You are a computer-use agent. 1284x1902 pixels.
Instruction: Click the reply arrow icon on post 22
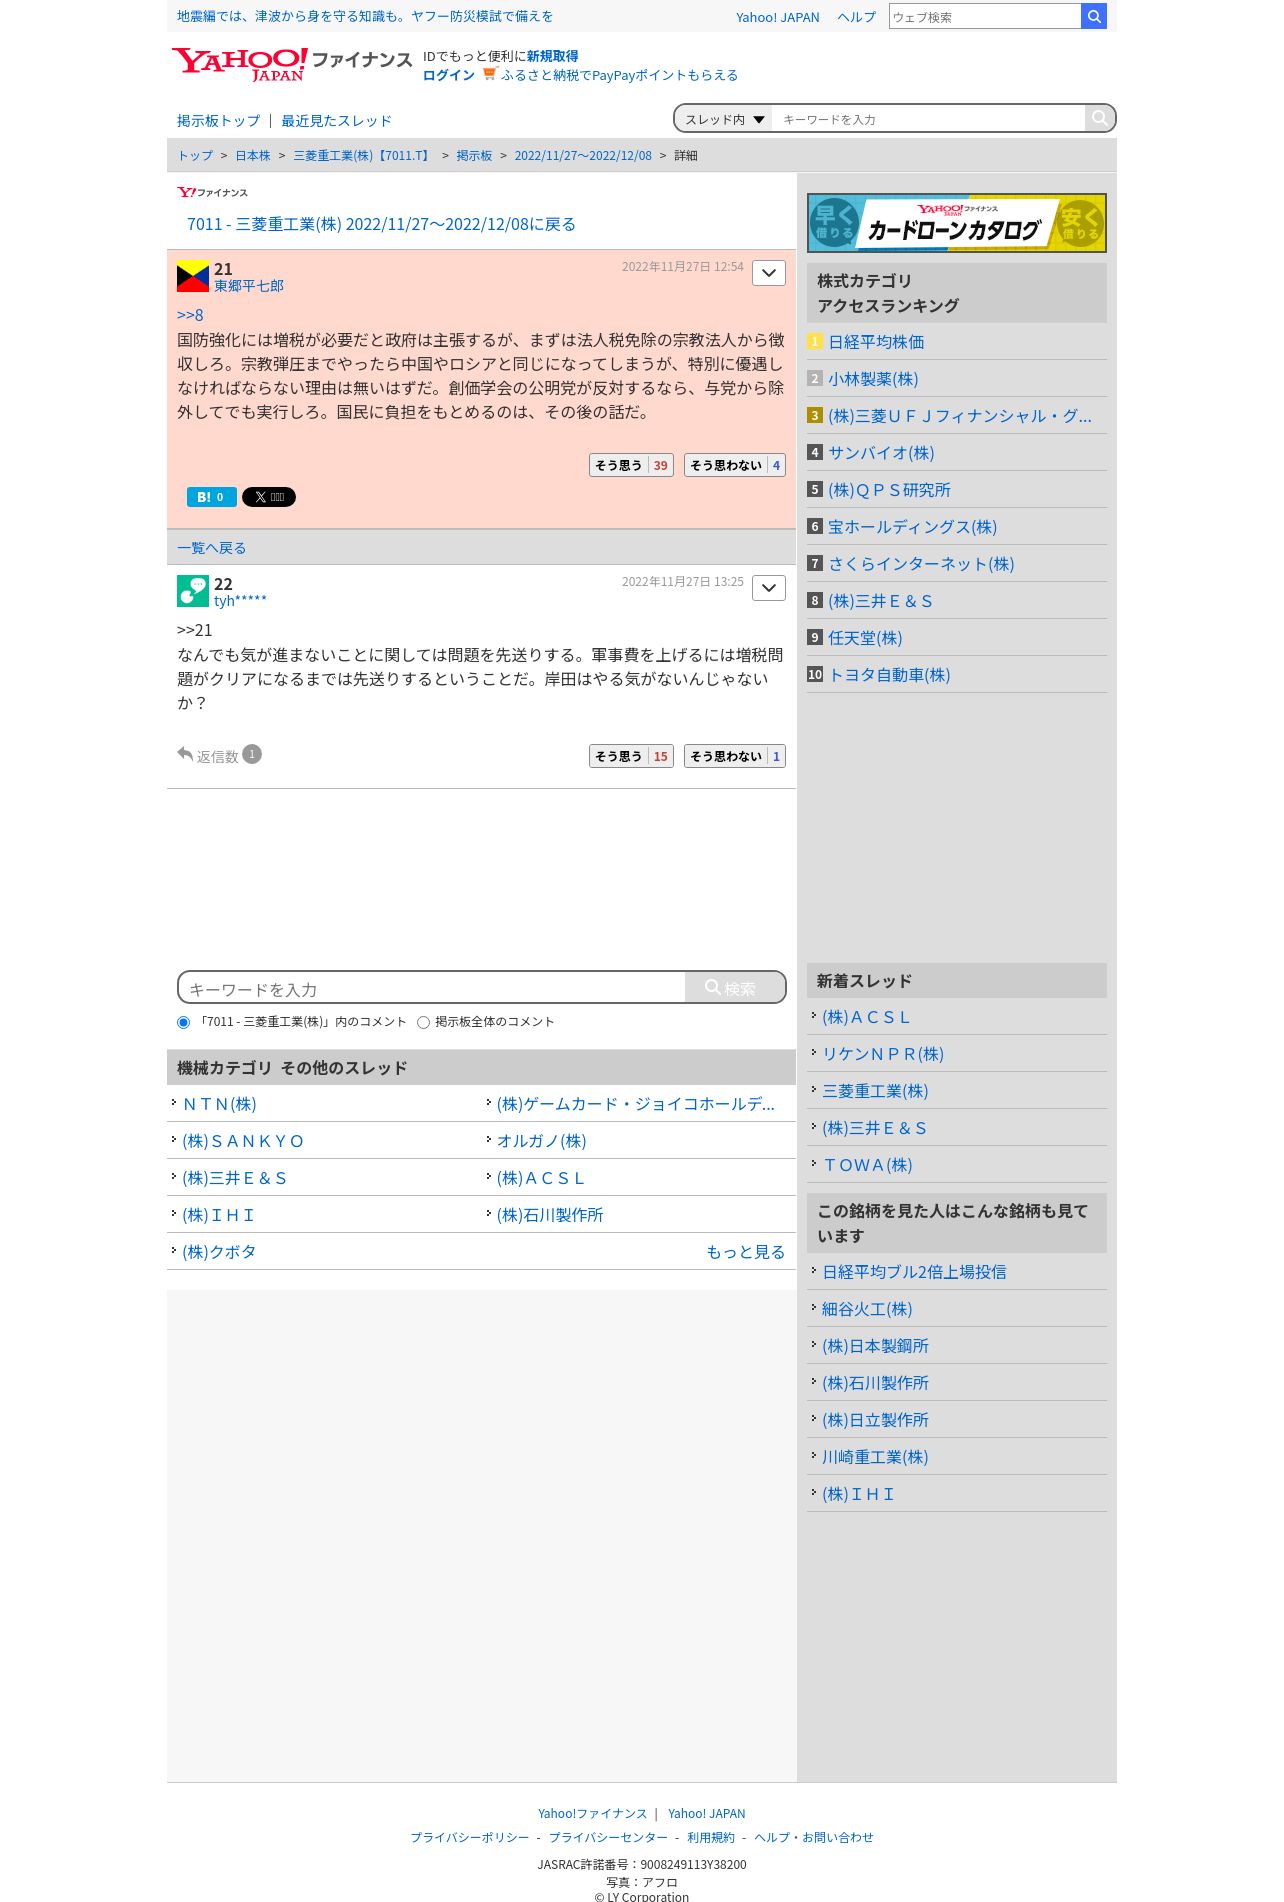pos(185,754)
